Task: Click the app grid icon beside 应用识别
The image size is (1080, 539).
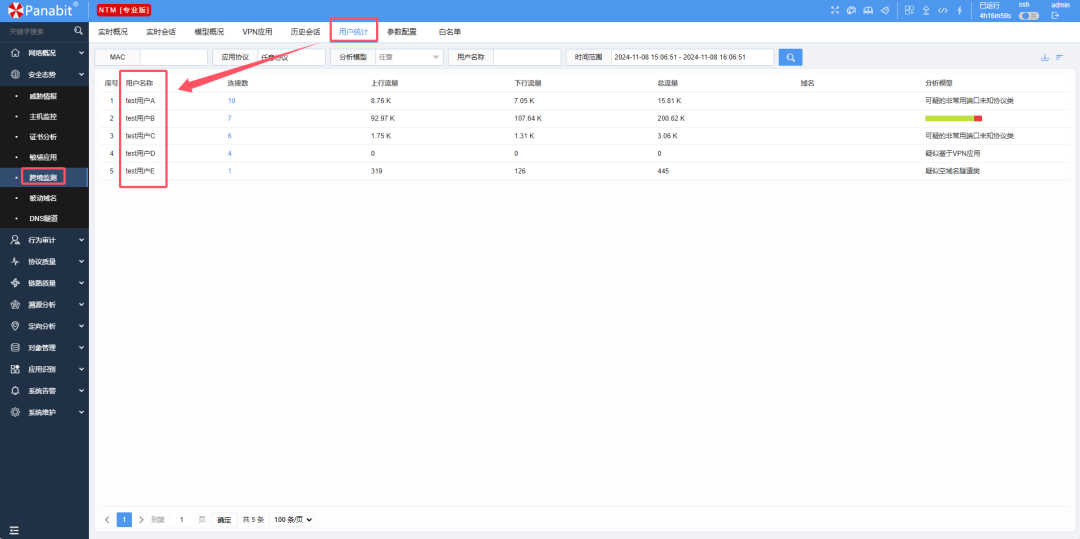Action: (x=15, y=369)
